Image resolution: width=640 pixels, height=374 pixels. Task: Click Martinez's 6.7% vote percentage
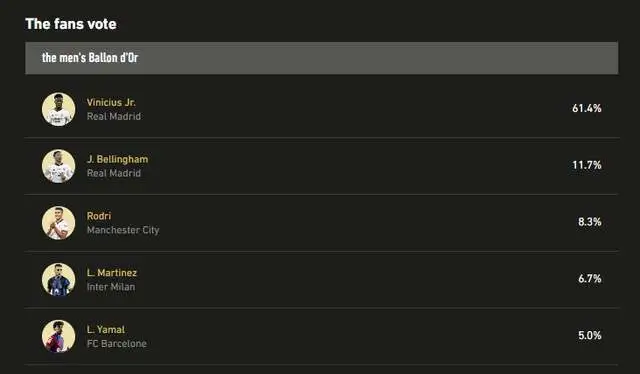click(x=589, y=278)
